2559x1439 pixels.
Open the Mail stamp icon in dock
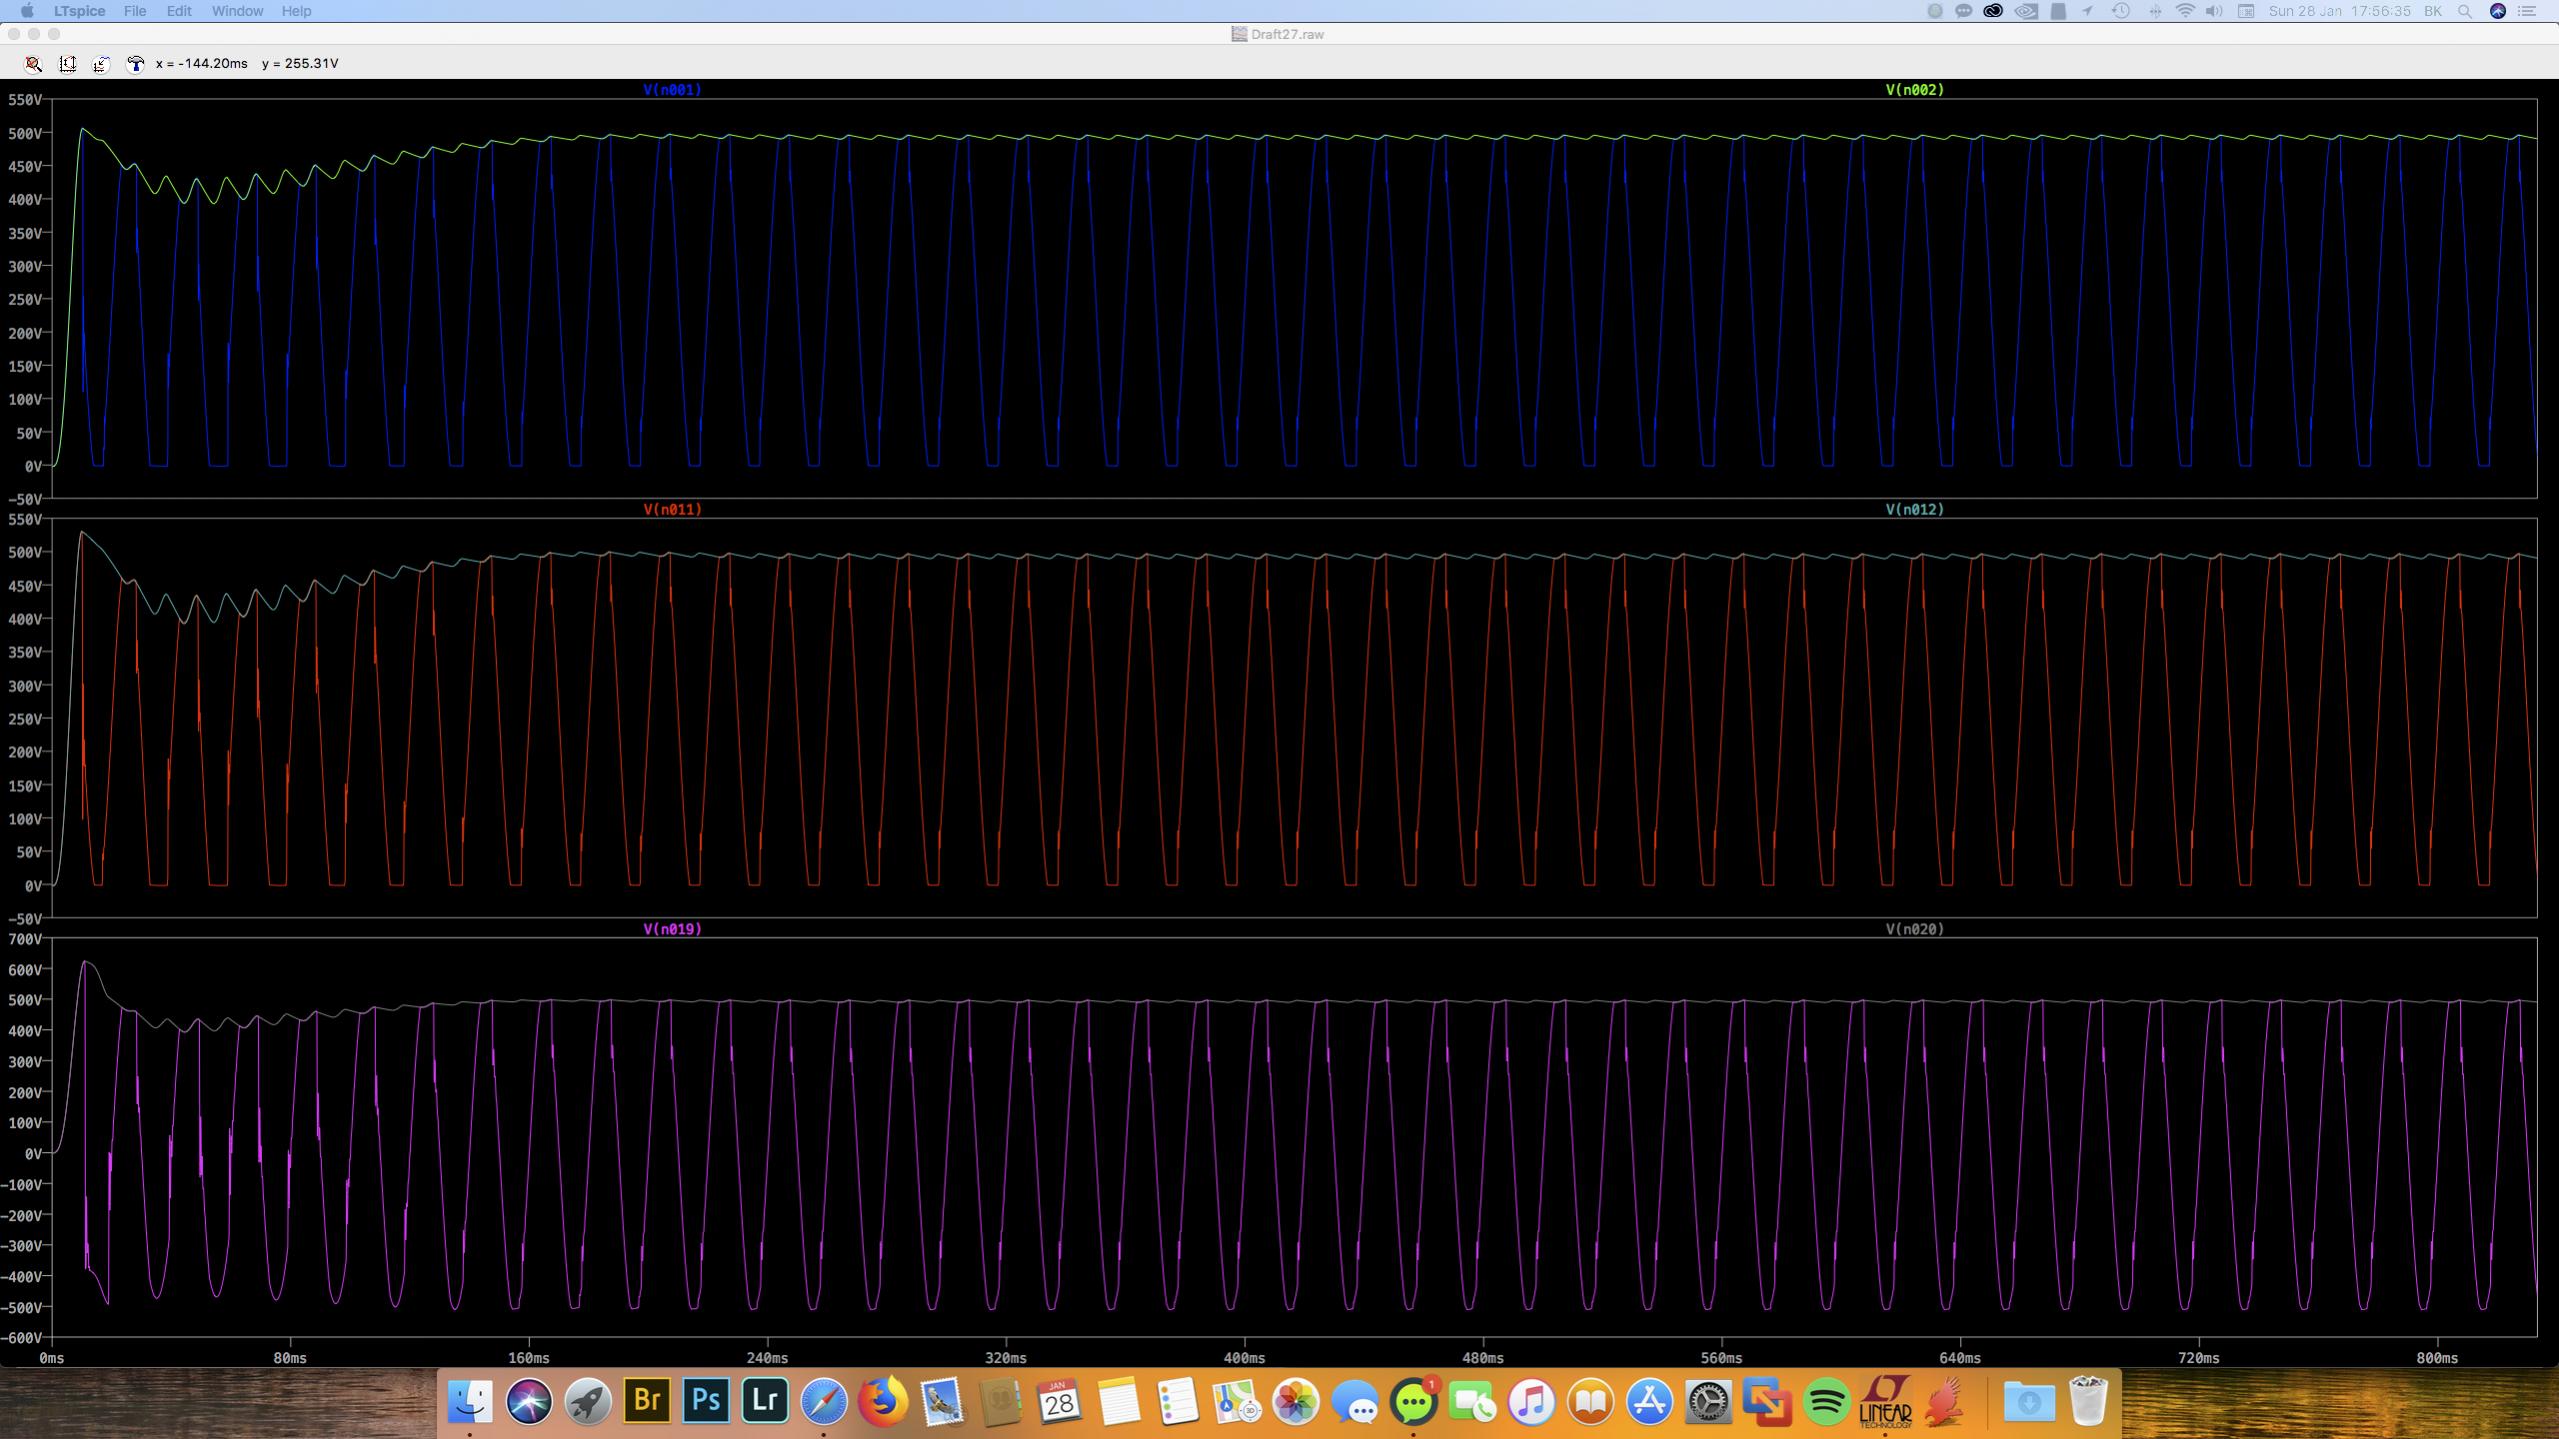[x=942, y=1401]
